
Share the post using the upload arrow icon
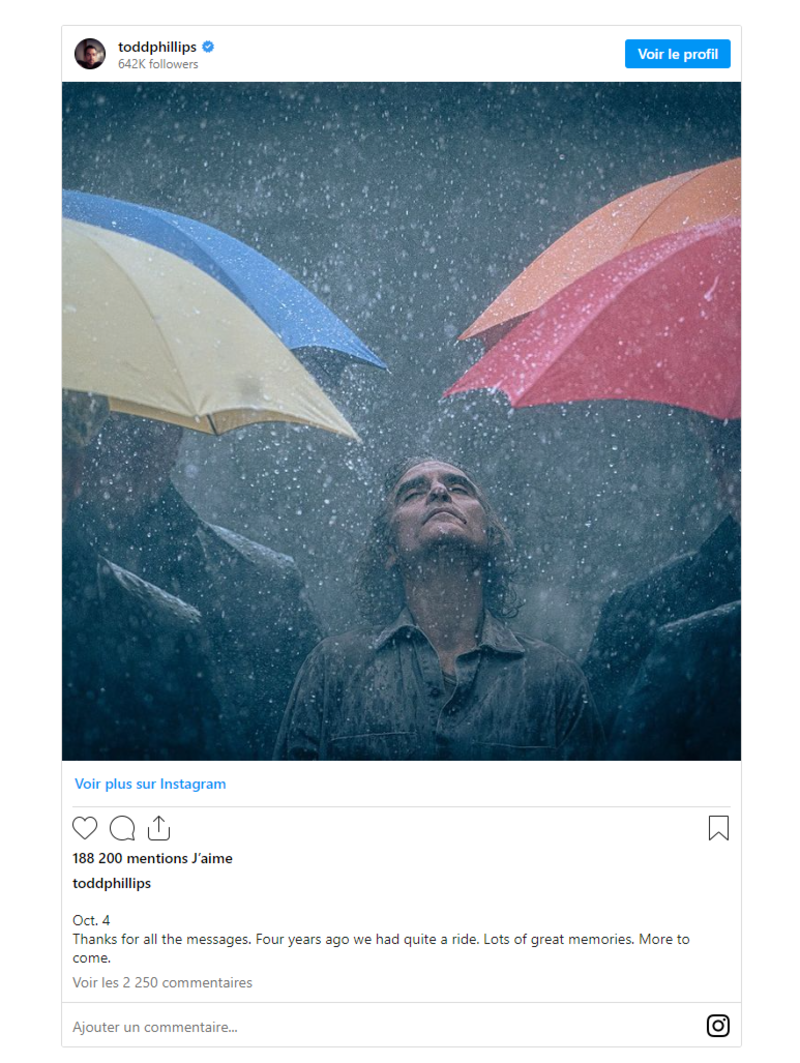(x=159, y=828)
